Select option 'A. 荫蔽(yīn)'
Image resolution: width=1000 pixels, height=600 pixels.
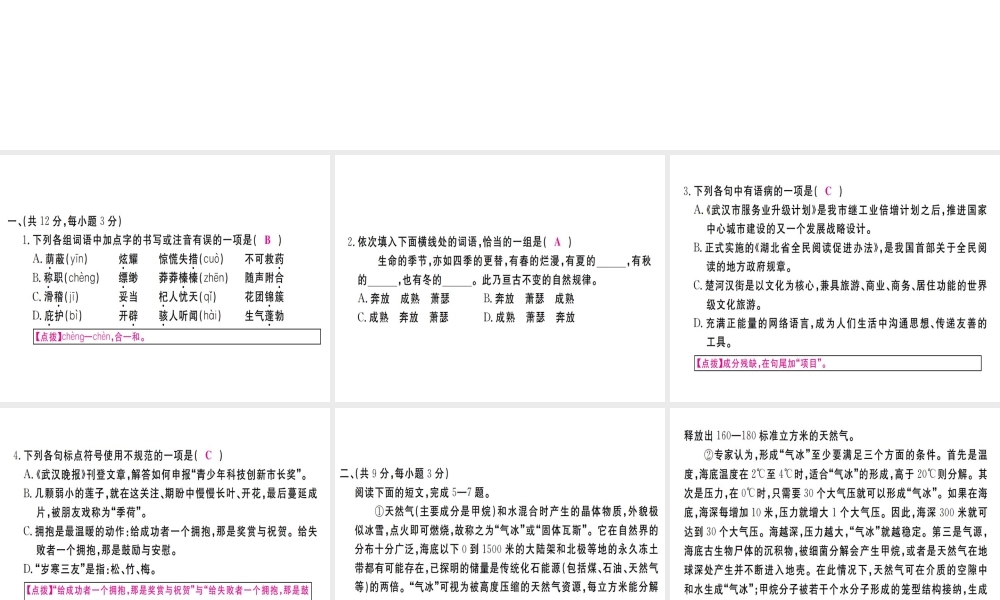(x=60, y=259)
